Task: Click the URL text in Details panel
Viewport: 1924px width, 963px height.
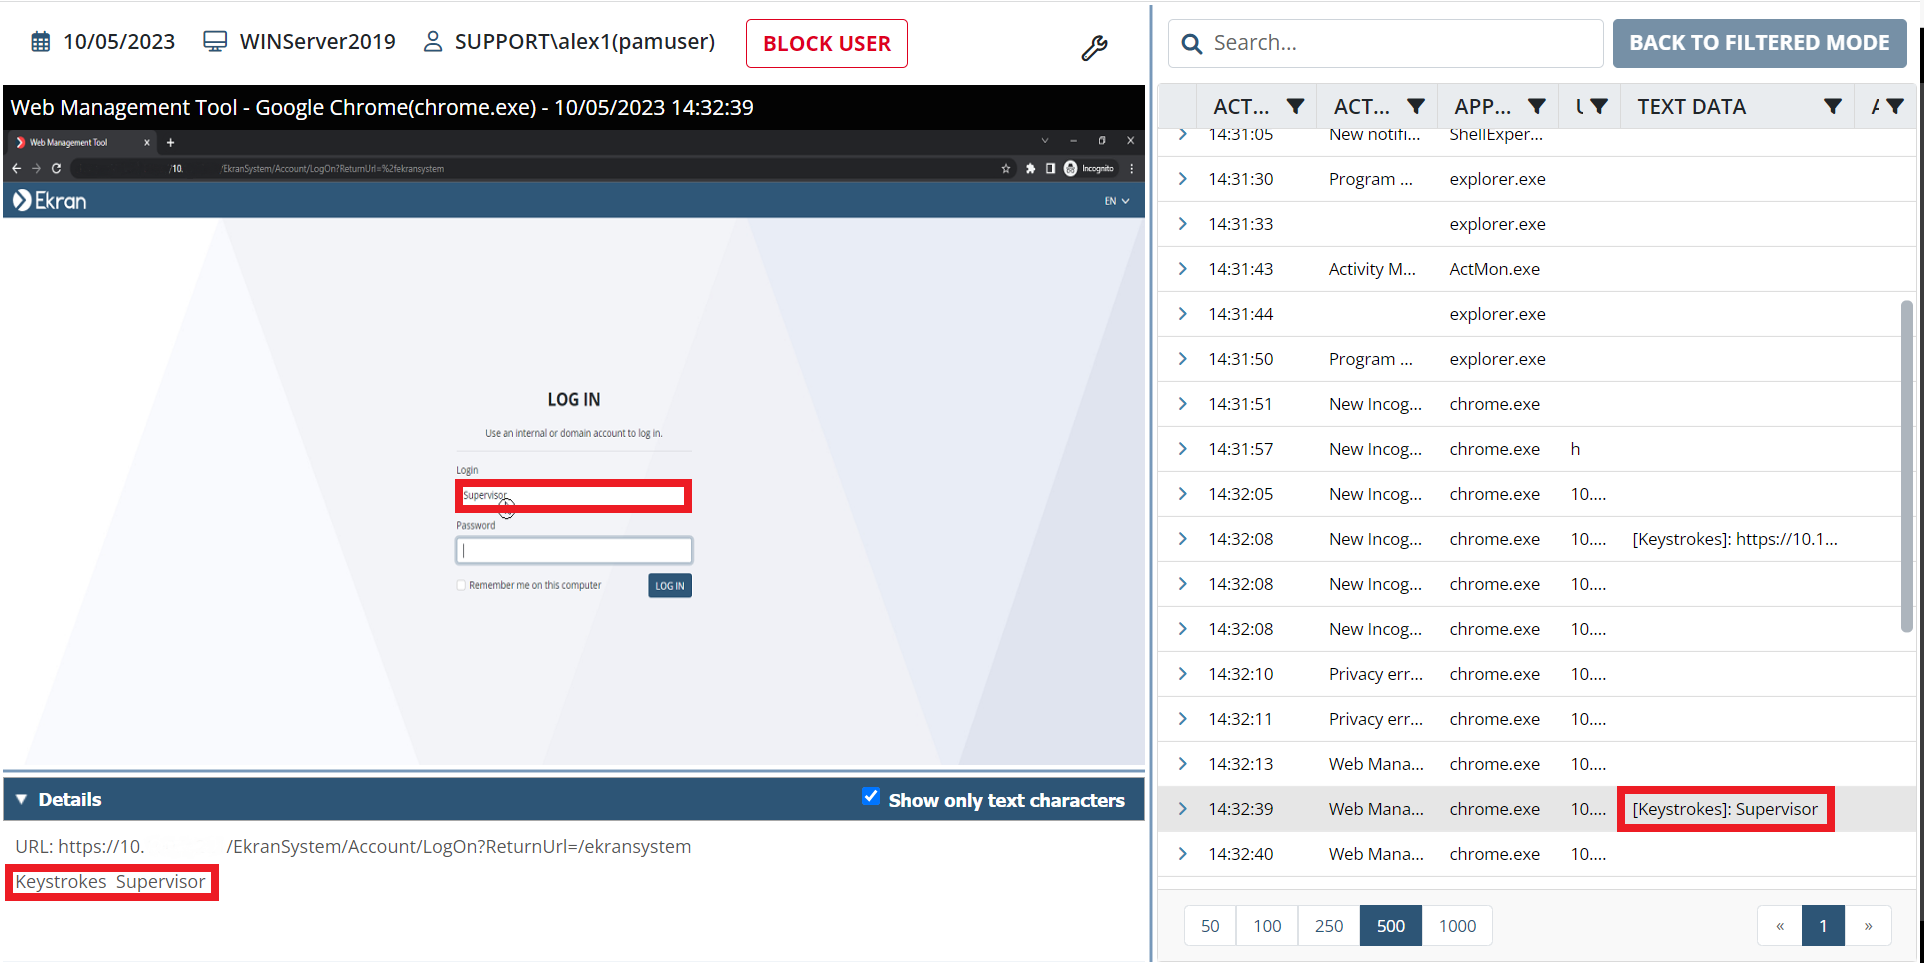Action: (353, 847)
